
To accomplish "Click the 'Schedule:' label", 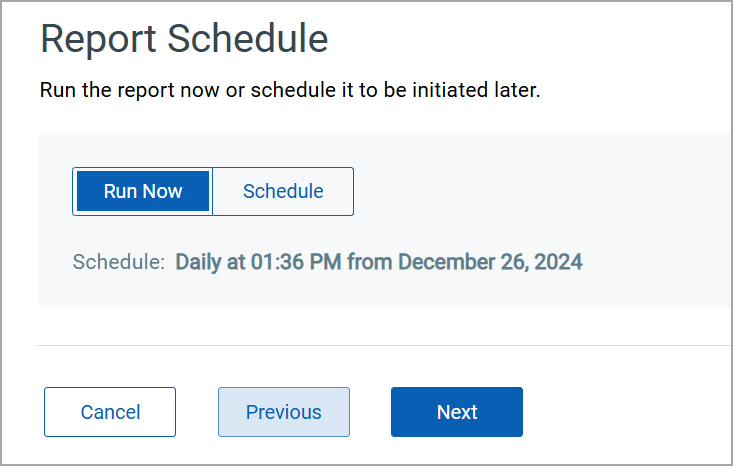I will pos(119,262).
